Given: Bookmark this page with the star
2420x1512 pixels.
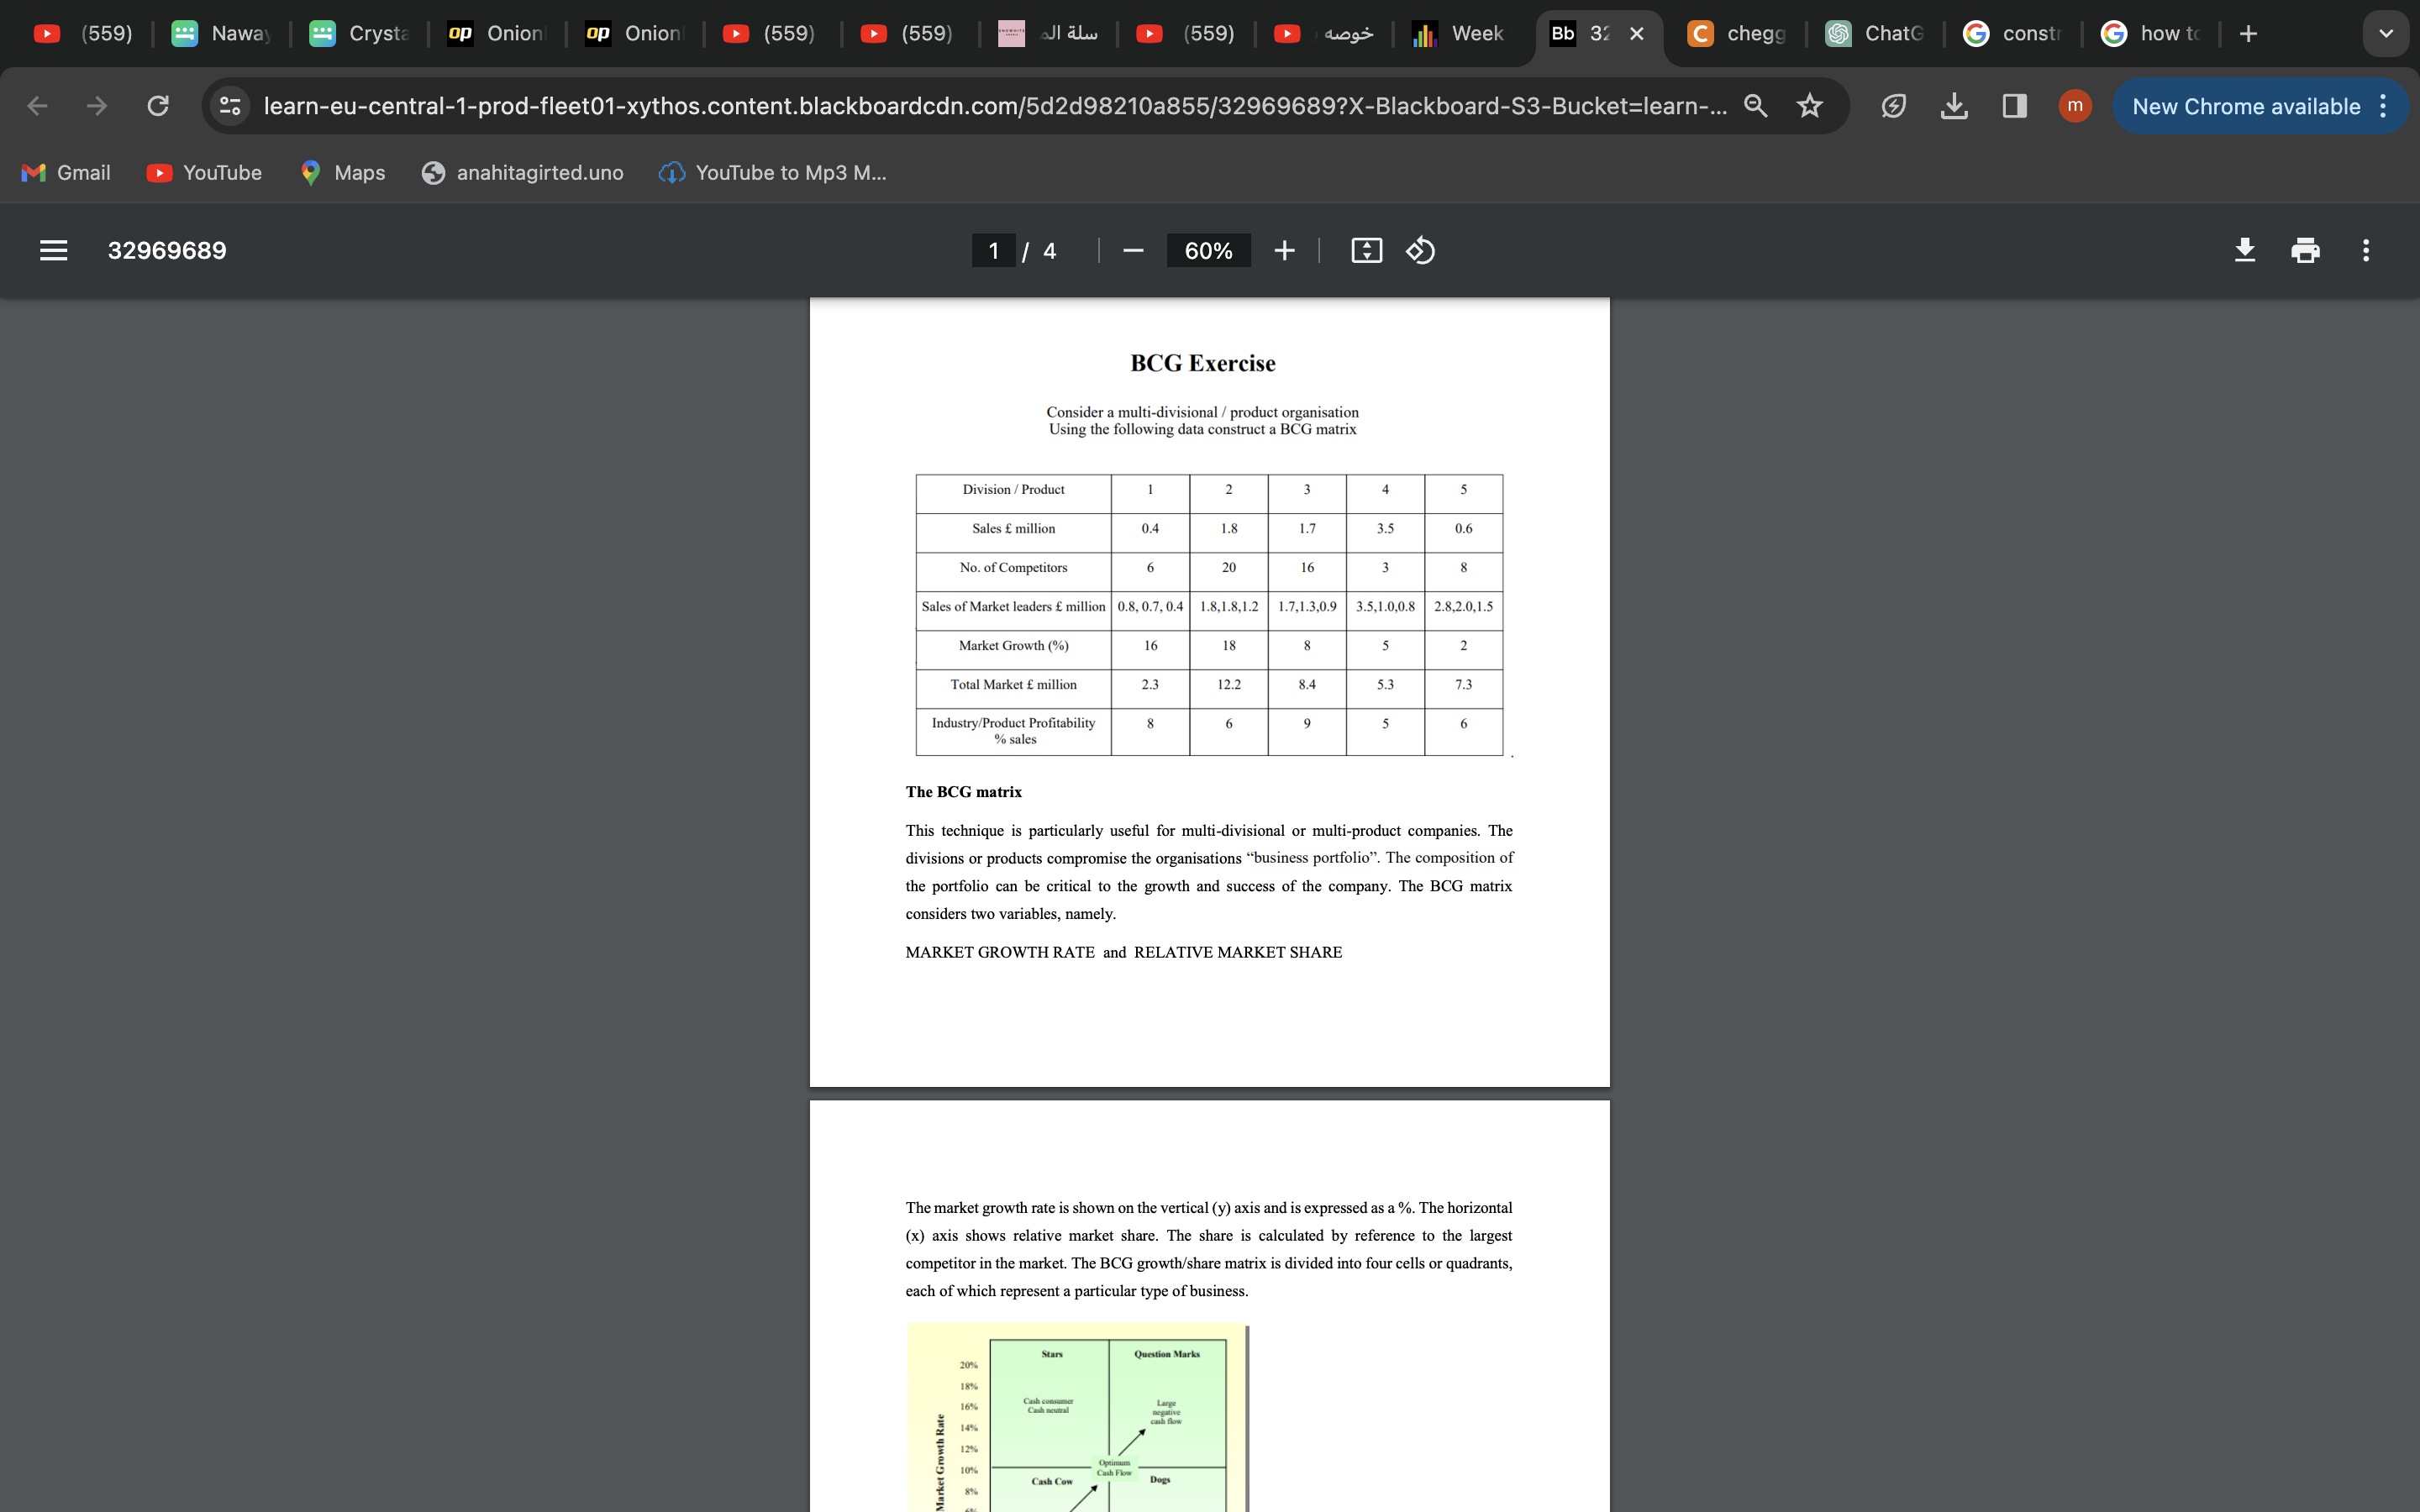Looking at the screenshot, I should [1811, 106].
